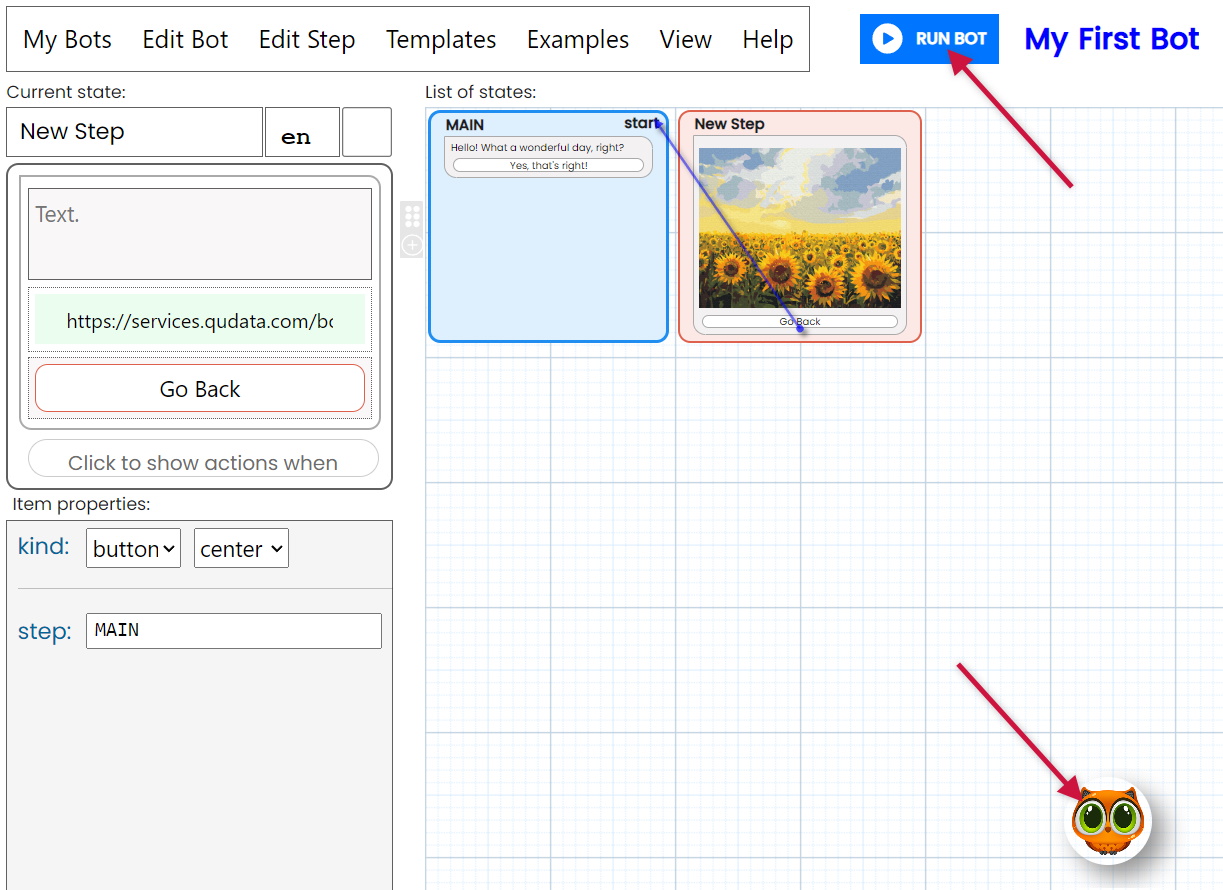Click the step field containing MAIN
The image size is (1223, 890).
pos(233,631)
